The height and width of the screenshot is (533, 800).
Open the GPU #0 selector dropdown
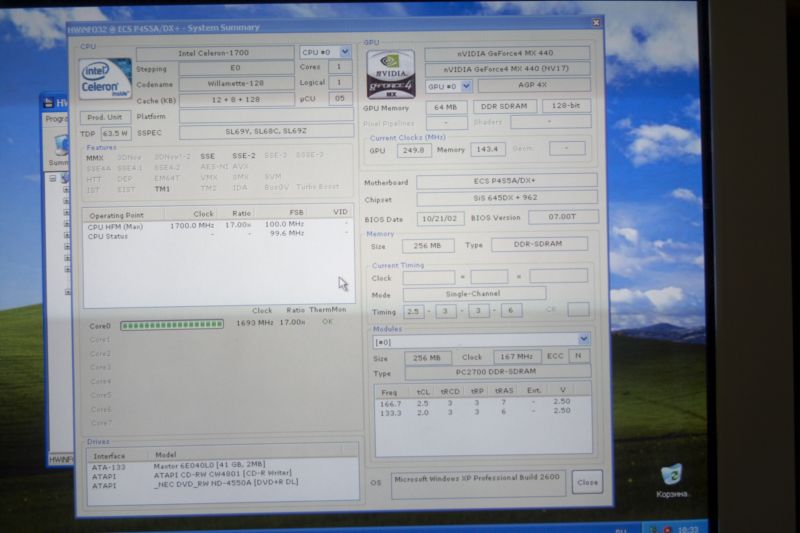point(466,86)
